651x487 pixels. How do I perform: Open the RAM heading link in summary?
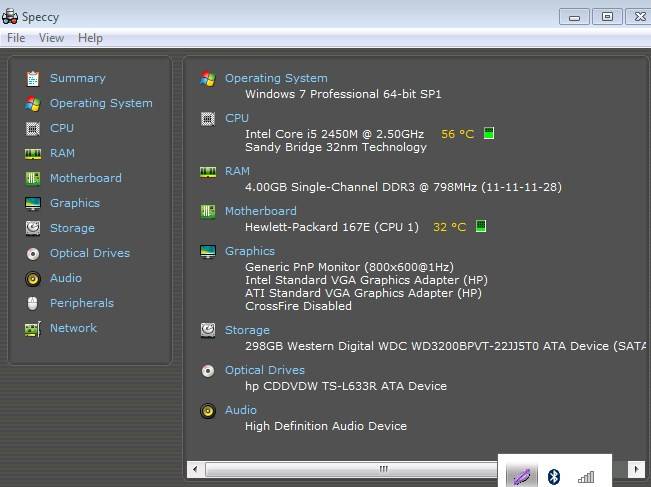237,171
